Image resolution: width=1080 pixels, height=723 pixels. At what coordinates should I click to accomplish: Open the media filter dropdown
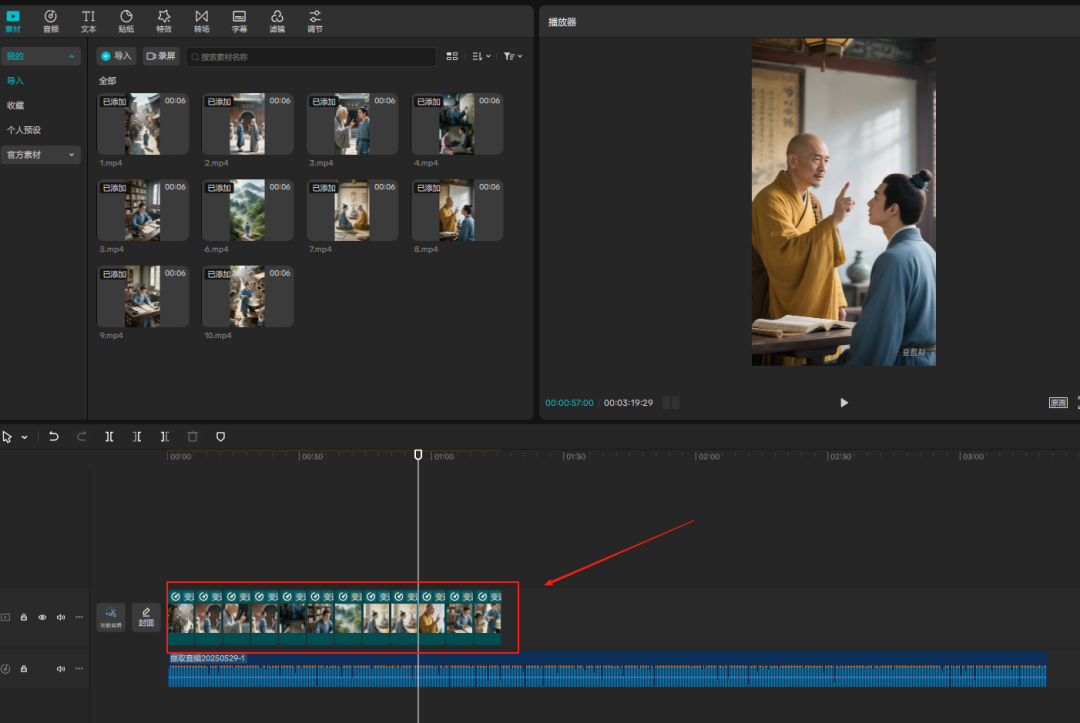(x=512, y=56)
